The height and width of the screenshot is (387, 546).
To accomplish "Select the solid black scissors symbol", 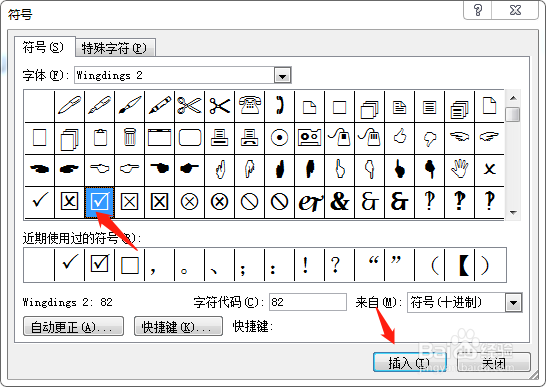I will [x=219, y=106].
